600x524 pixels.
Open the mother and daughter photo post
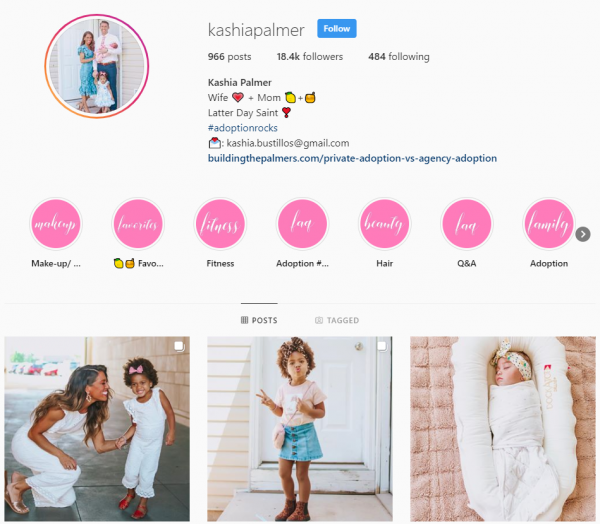click(x=97, y=429)
